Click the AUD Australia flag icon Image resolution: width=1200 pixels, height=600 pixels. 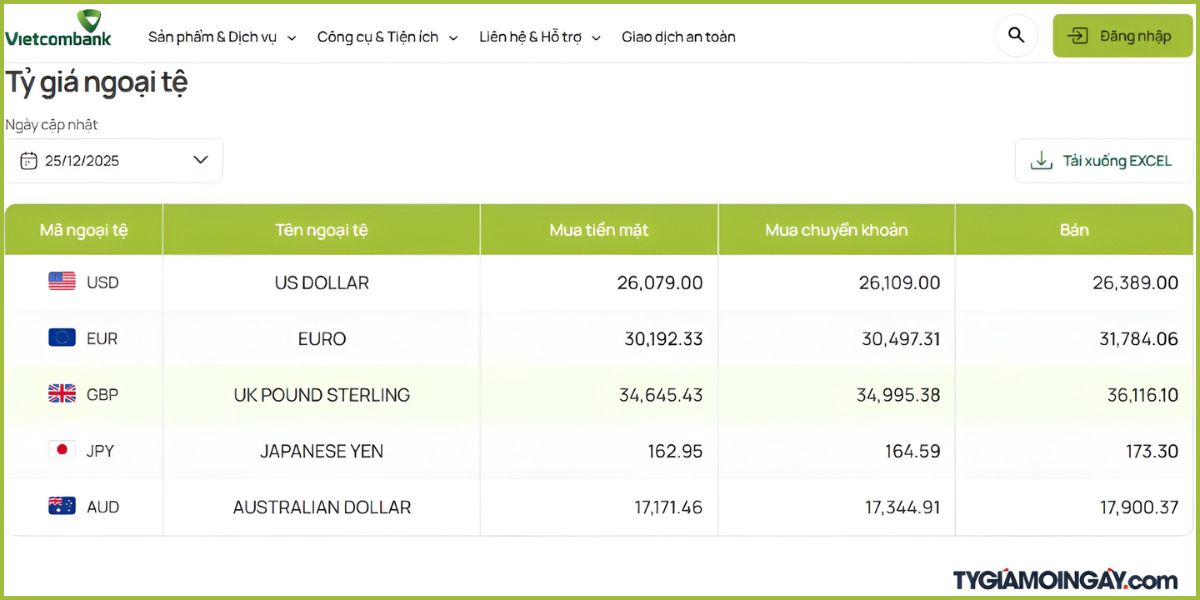pos(62,506)
